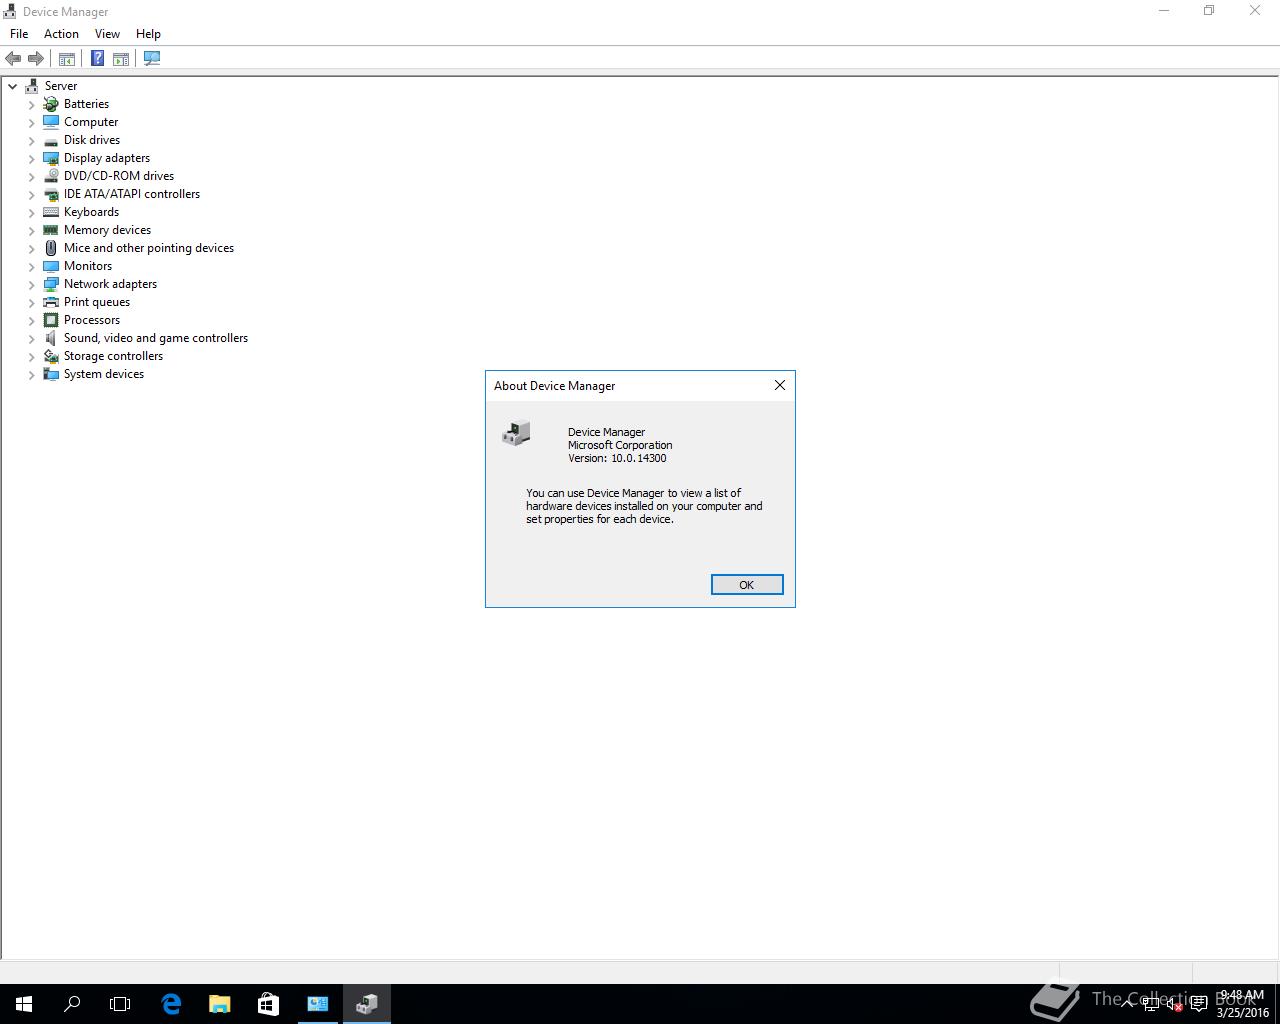Select the Disk drives category icon
1280x1024 pixels.
click(51, 140)
